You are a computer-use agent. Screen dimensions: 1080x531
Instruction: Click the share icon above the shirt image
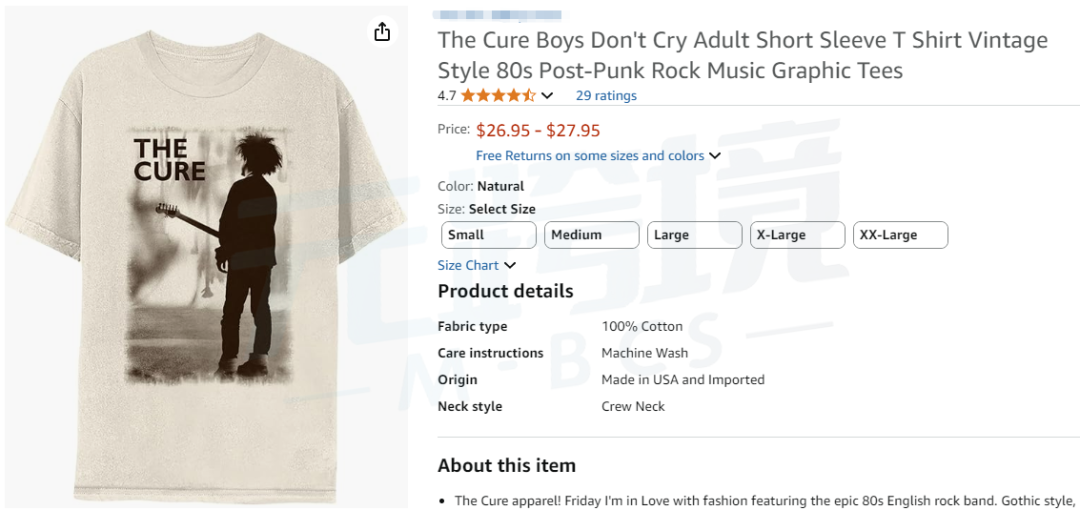point(382,32)
